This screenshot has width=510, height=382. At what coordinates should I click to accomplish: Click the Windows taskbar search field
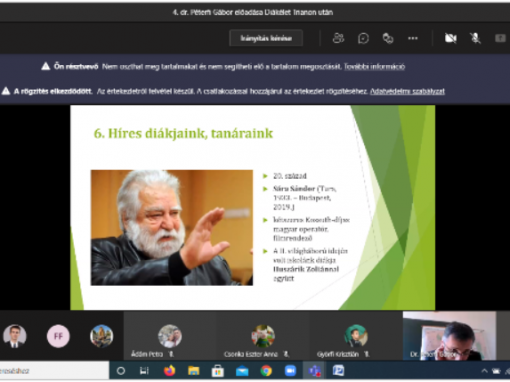[54, 371]
